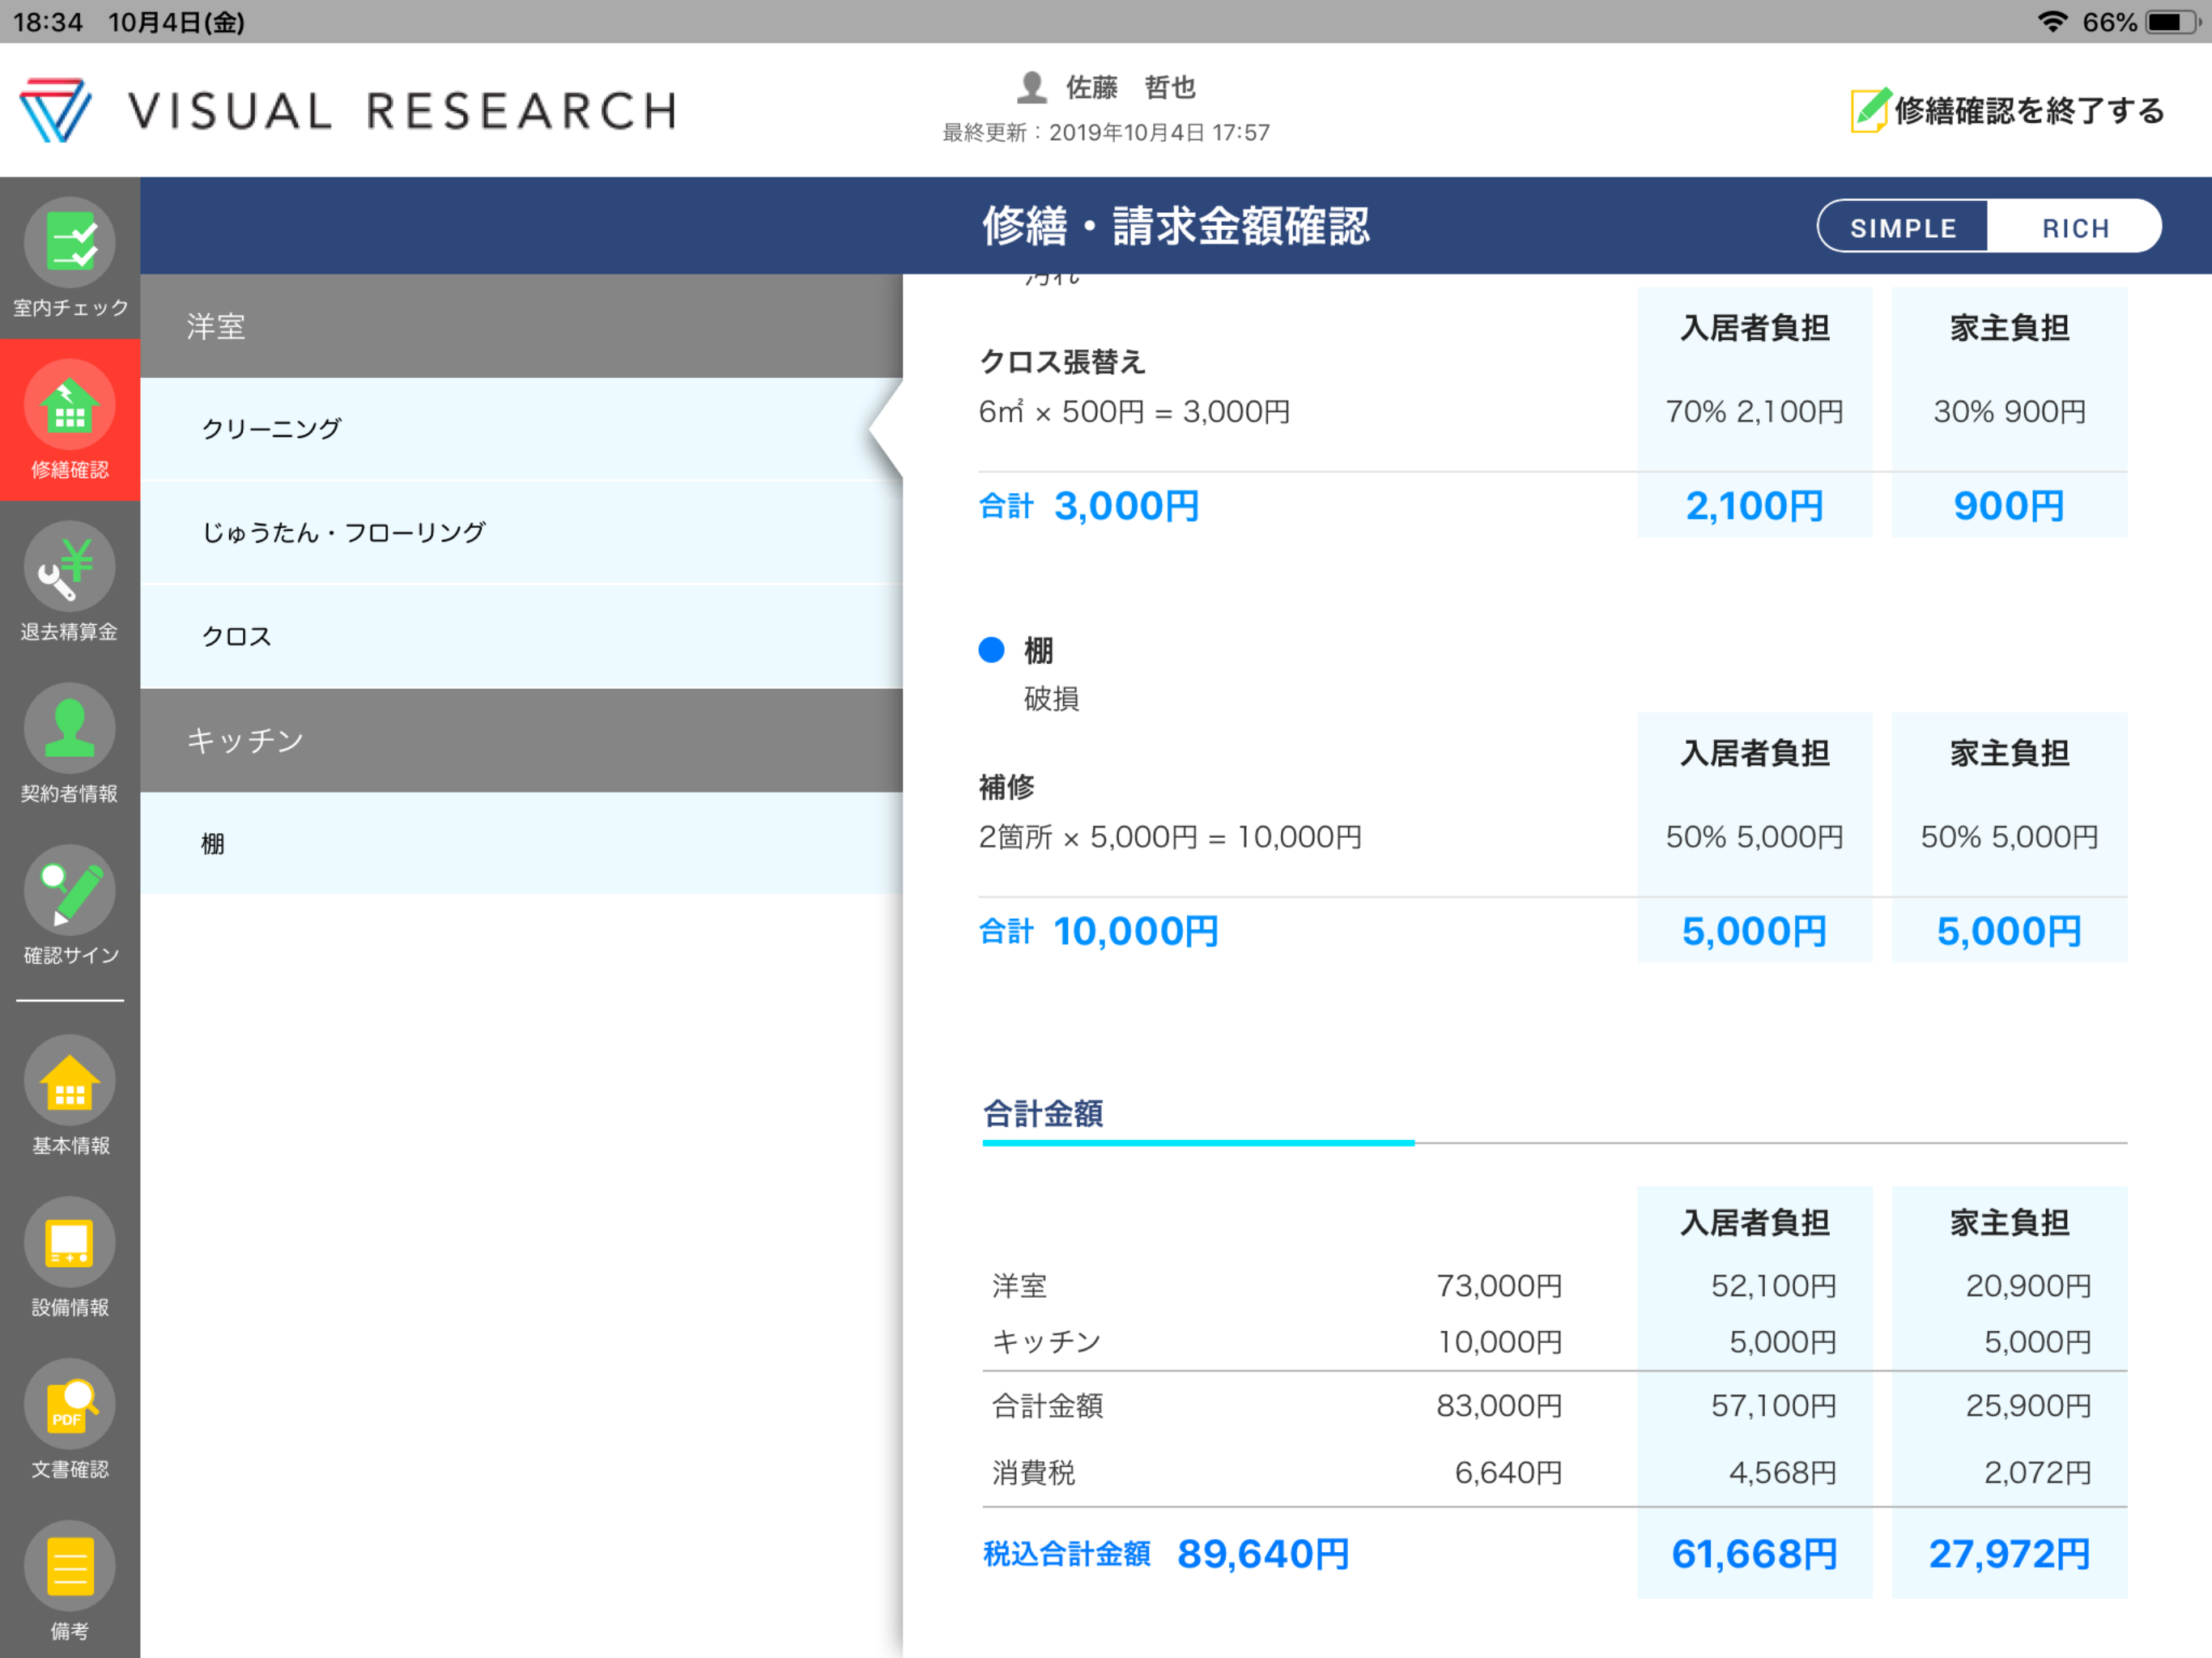Open the 室内チェック sidebar icon
This screenshot has width=2212, height=1658.
70,243
